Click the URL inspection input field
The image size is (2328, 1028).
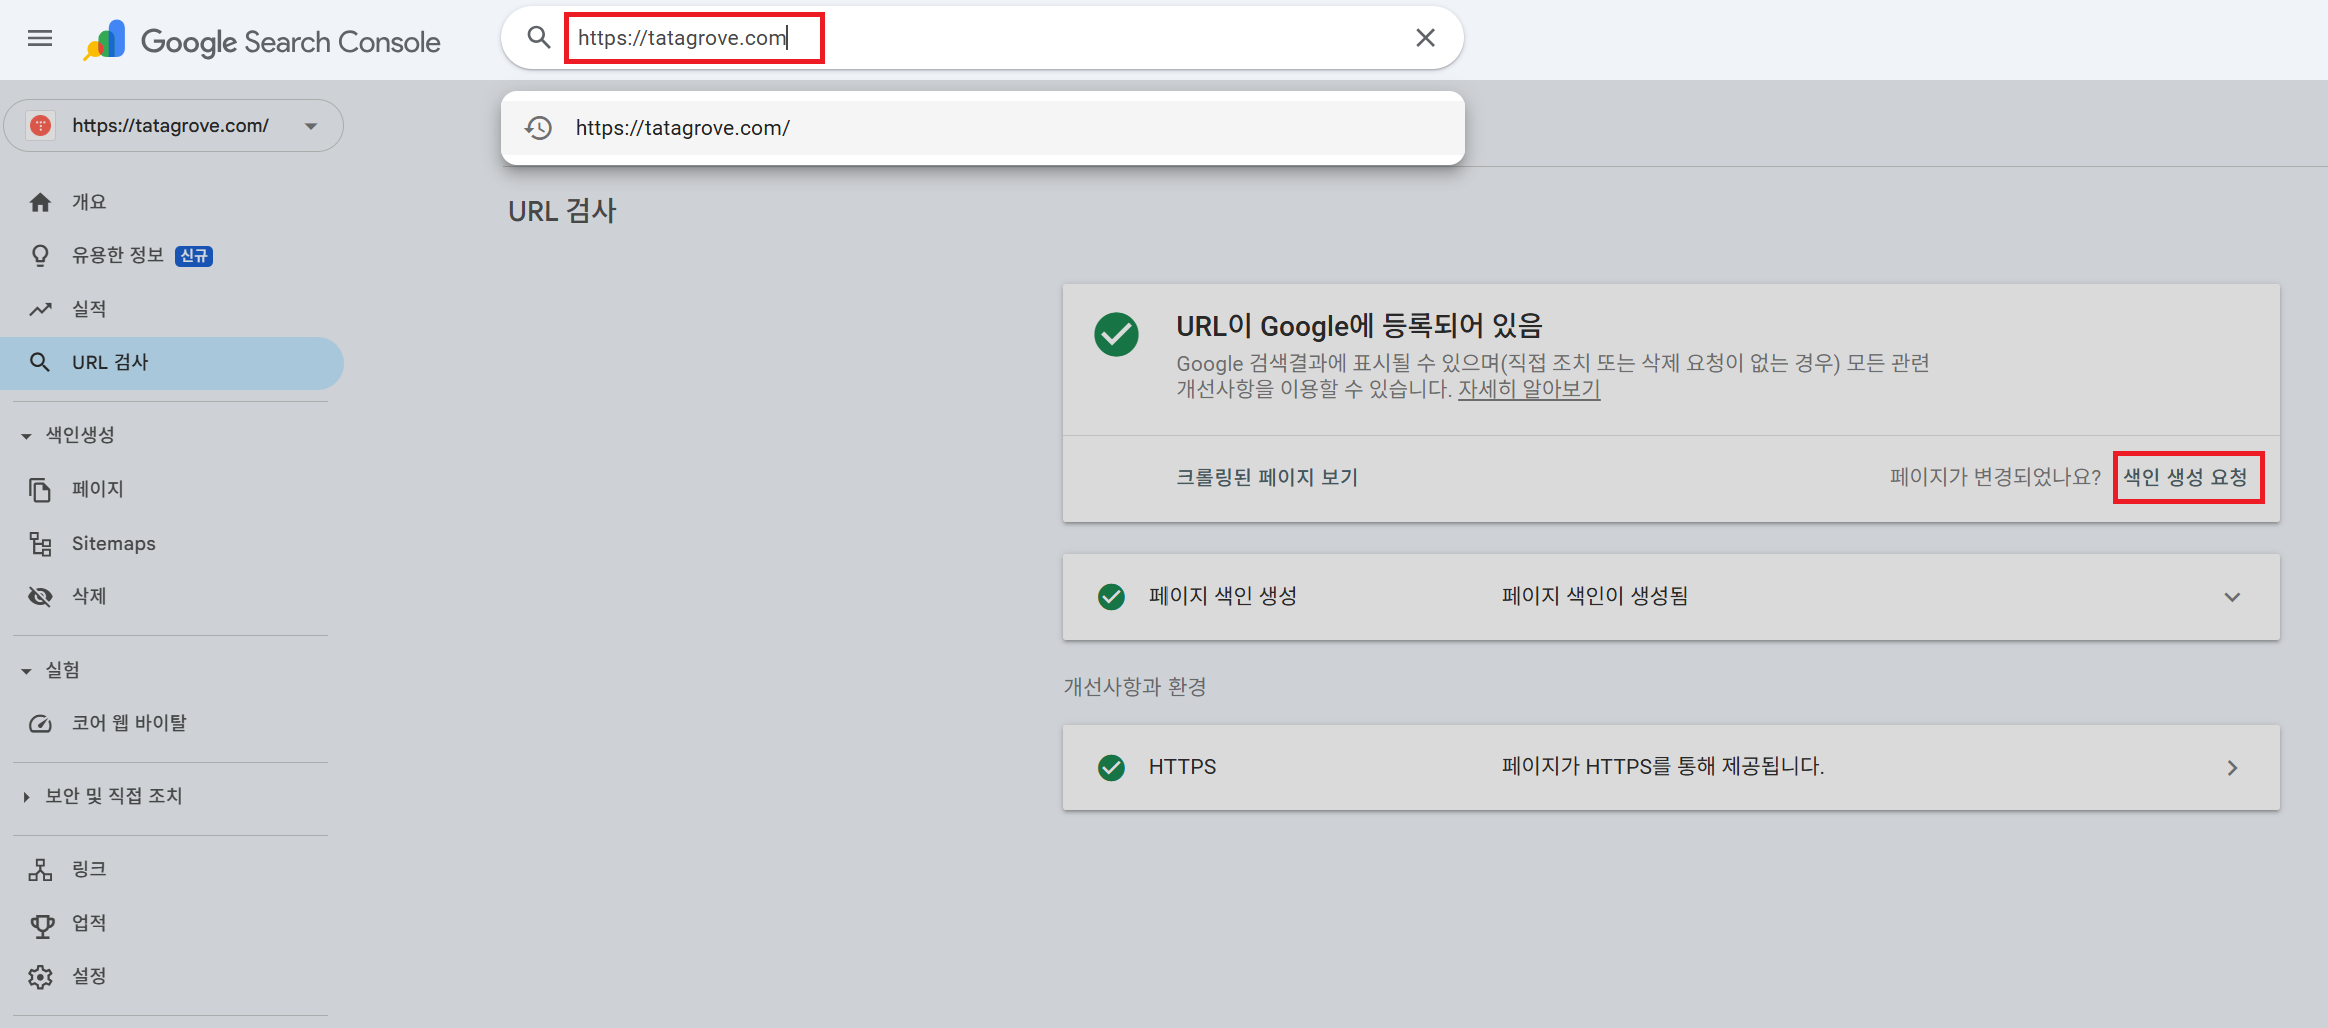coord(984,38)
